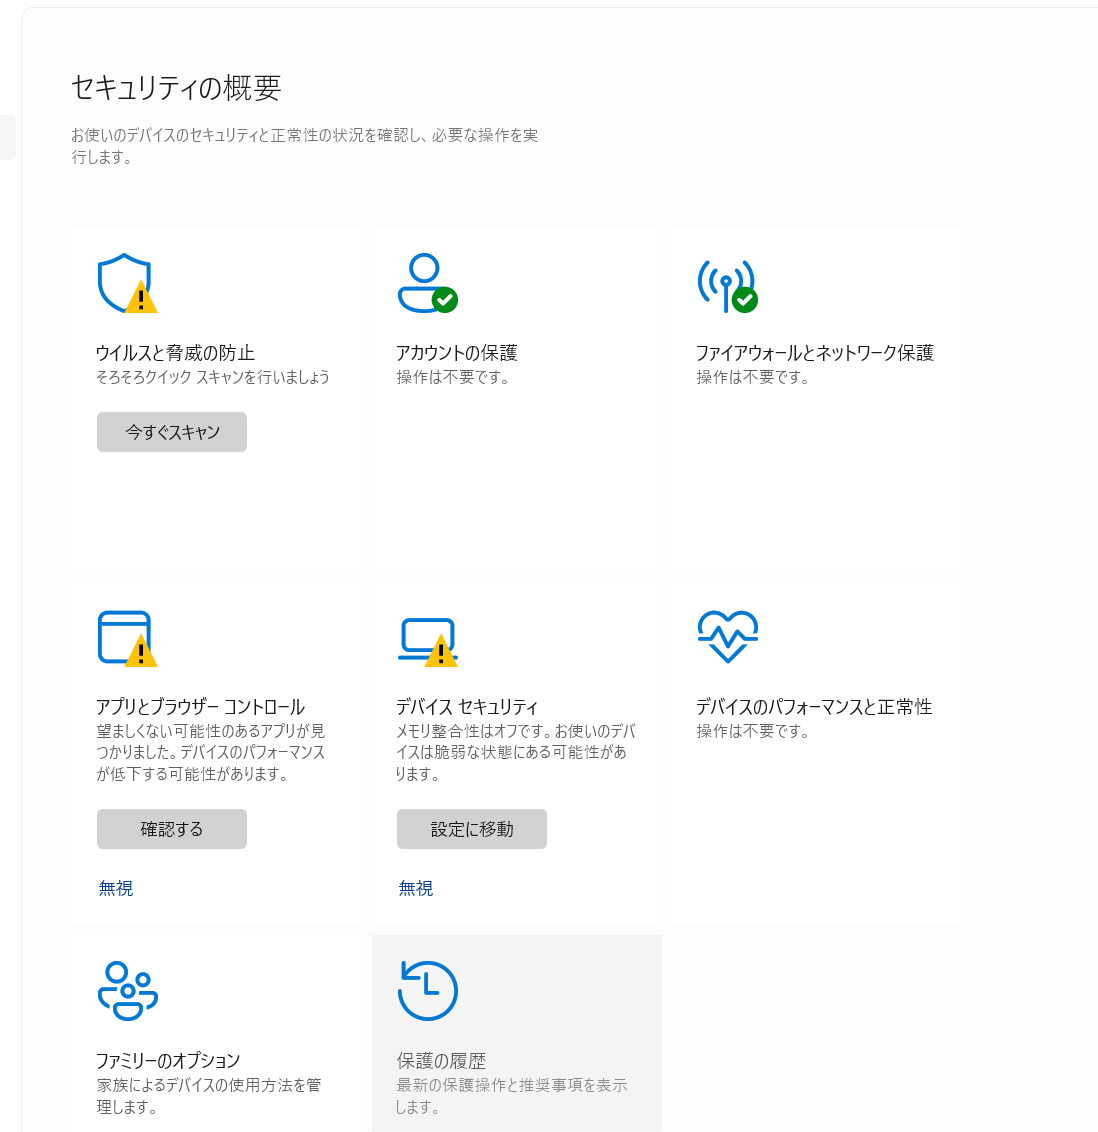Select the アプリとブラウザー コントロール heading
1098x1132 pixels.
point(200,706)
